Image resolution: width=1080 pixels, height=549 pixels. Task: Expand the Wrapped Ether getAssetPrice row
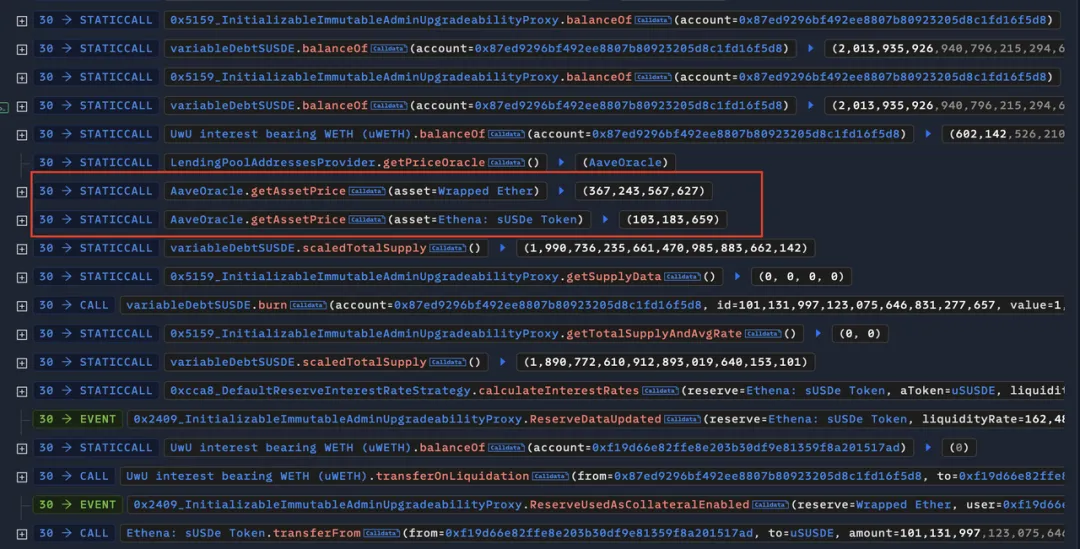[x=22, y=192]
